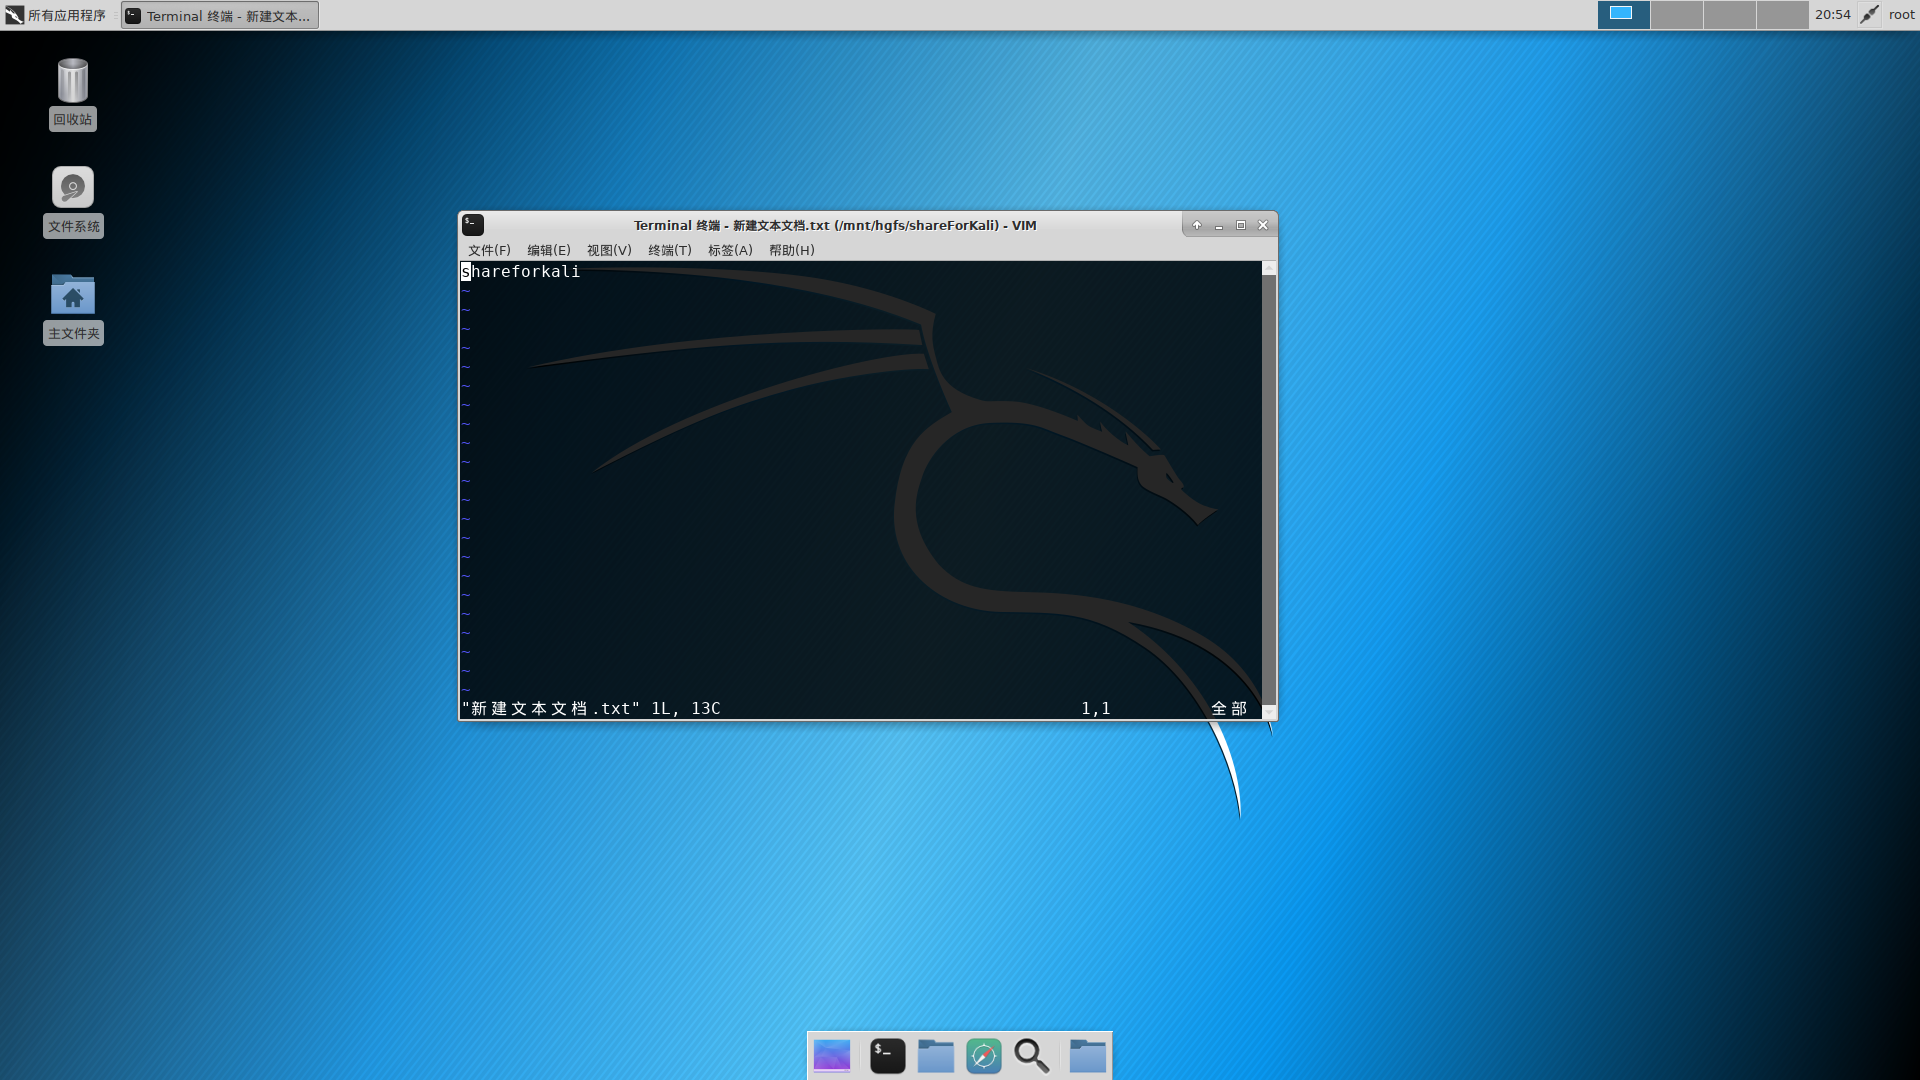Screen dimensions: 1920x1080
Task: Switch to the third workspace
Action: 1729,15
